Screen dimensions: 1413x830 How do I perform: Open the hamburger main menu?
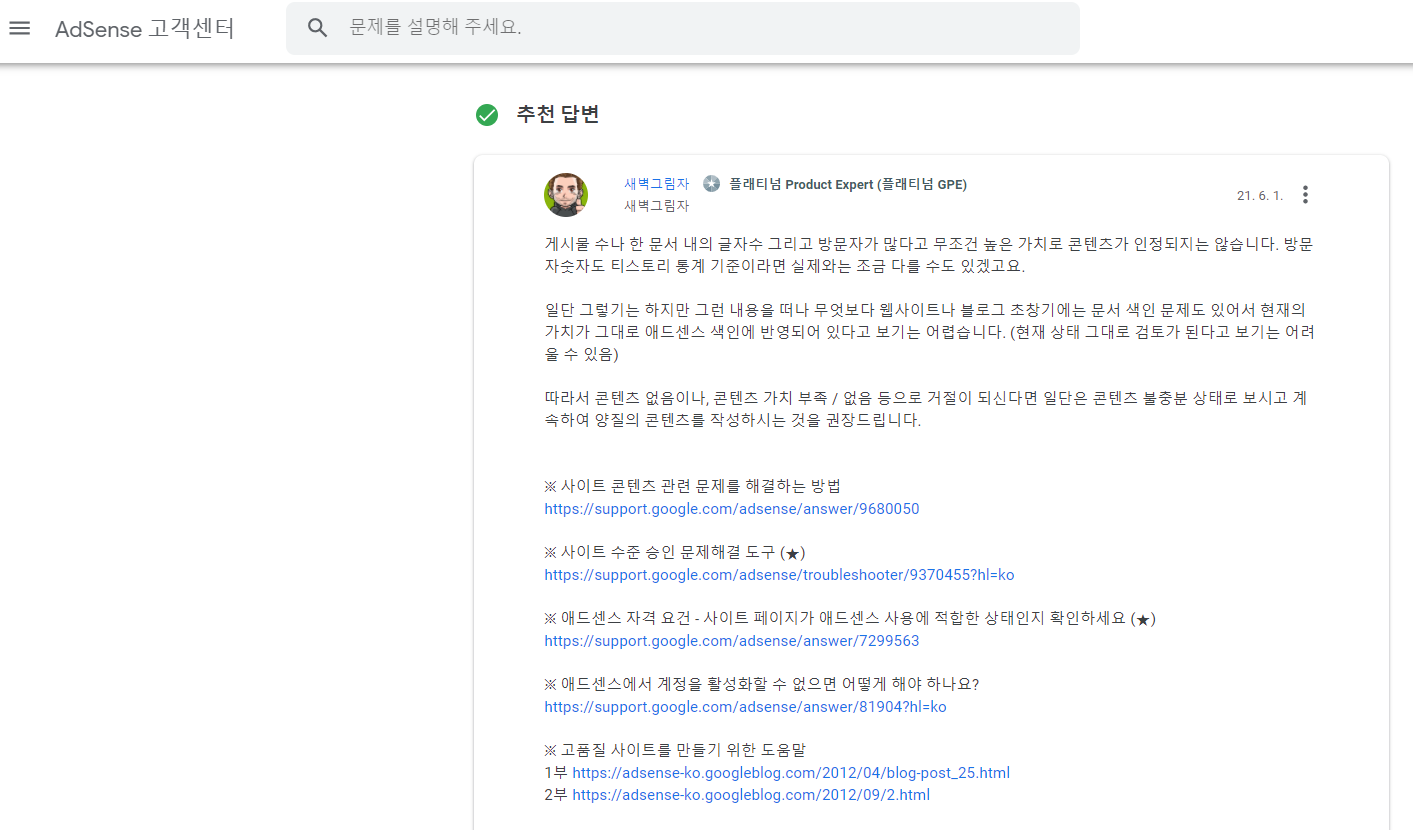click(x=20, y=28)
